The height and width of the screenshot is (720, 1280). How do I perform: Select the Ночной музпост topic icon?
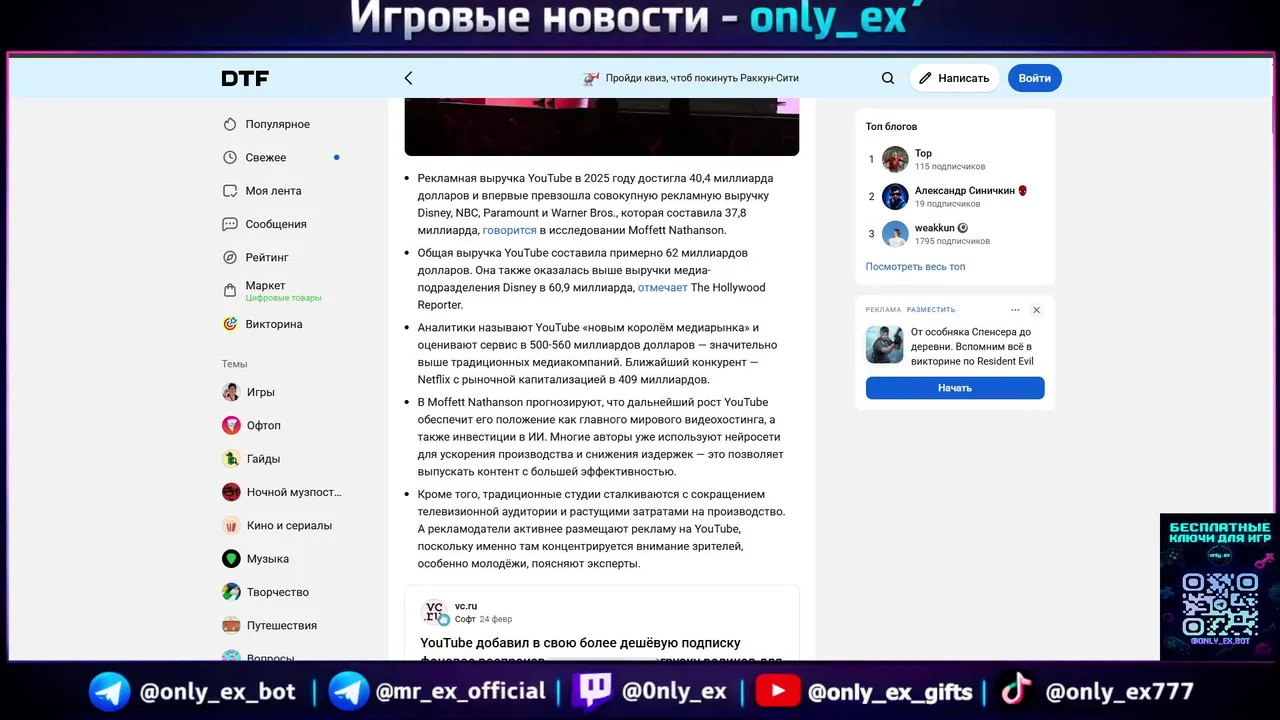[231, 492]
